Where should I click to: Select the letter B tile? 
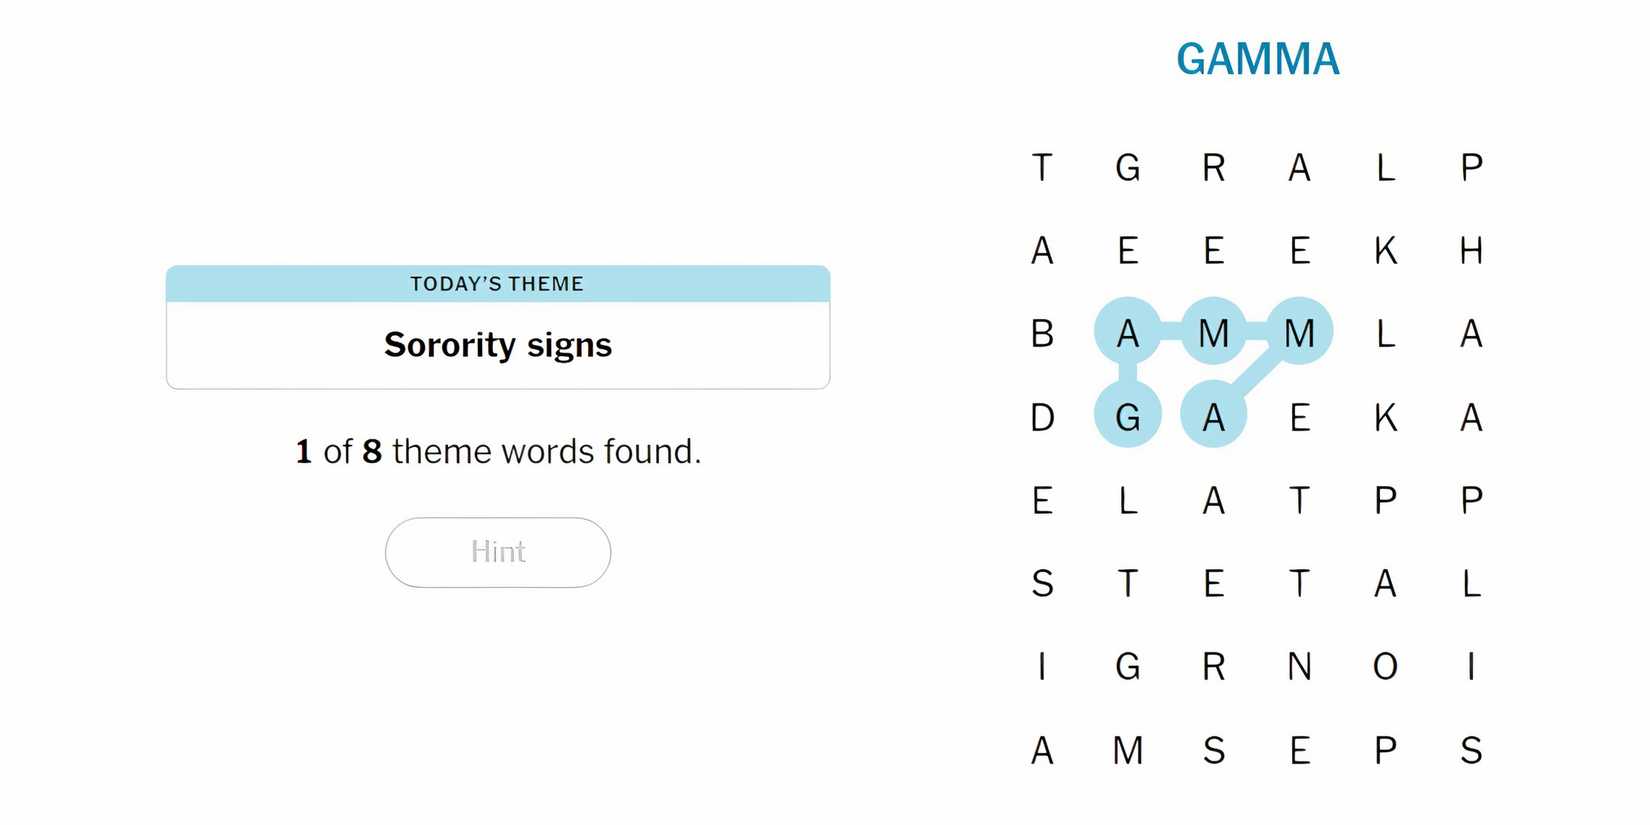[1042, 333]
